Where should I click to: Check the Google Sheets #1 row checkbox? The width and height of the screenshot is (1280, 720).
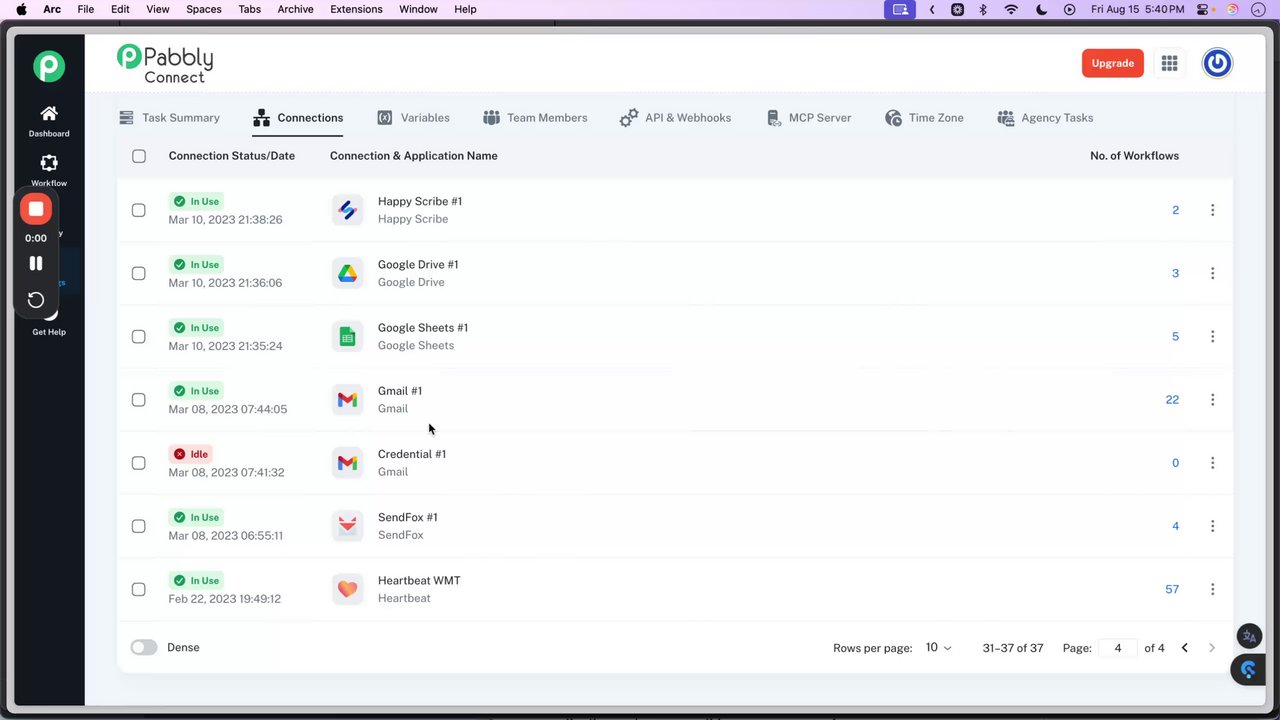pyautogui.click(x=139, y=336)
